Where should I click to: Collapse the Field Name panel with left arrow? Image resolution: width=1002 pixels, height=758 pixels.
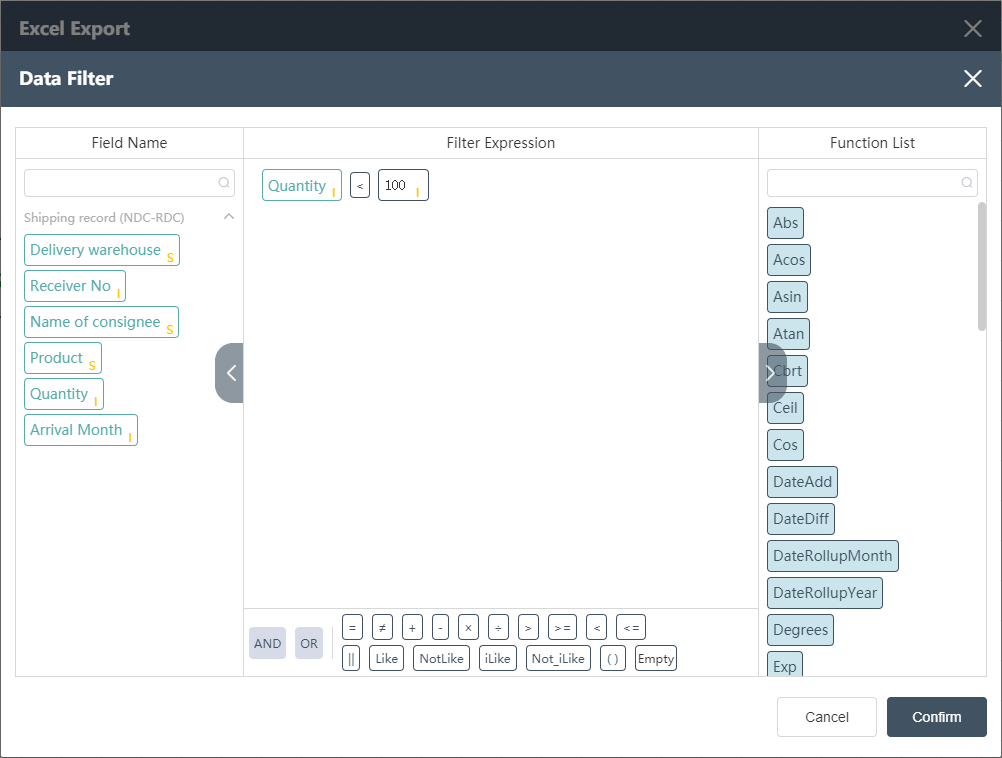coord(229,373)
